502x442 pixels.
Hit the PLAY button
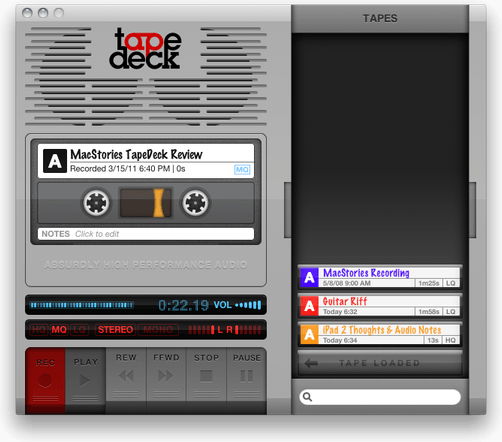coord(86,381)
